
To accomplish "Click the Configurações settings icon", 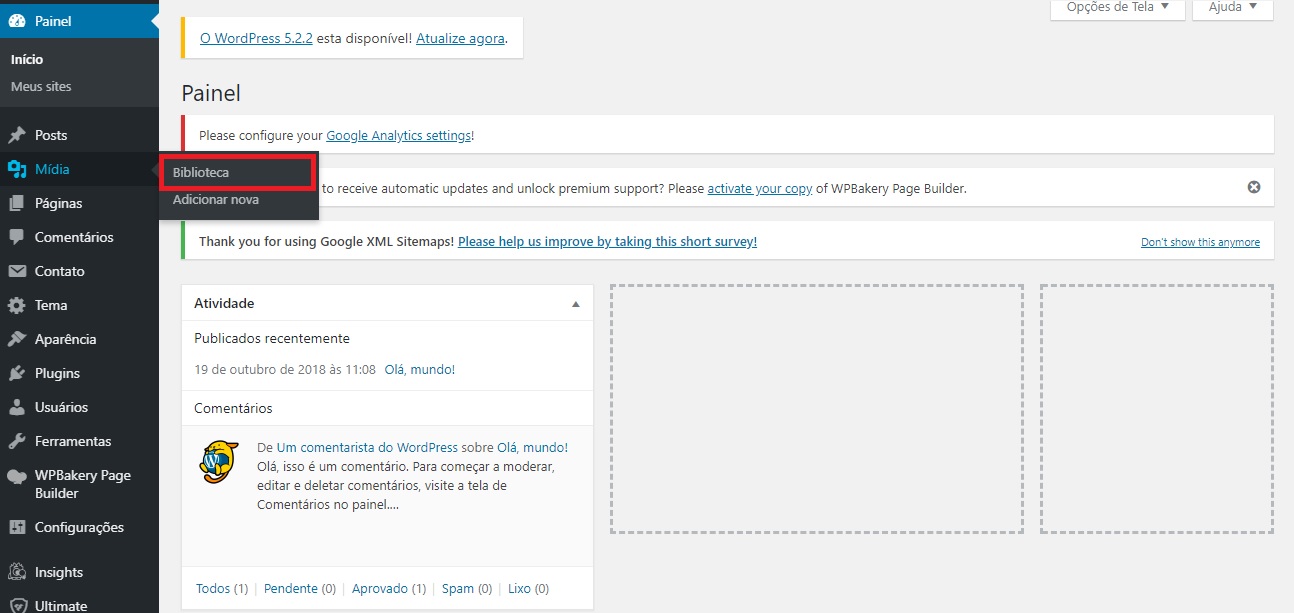I will point(18,527).
